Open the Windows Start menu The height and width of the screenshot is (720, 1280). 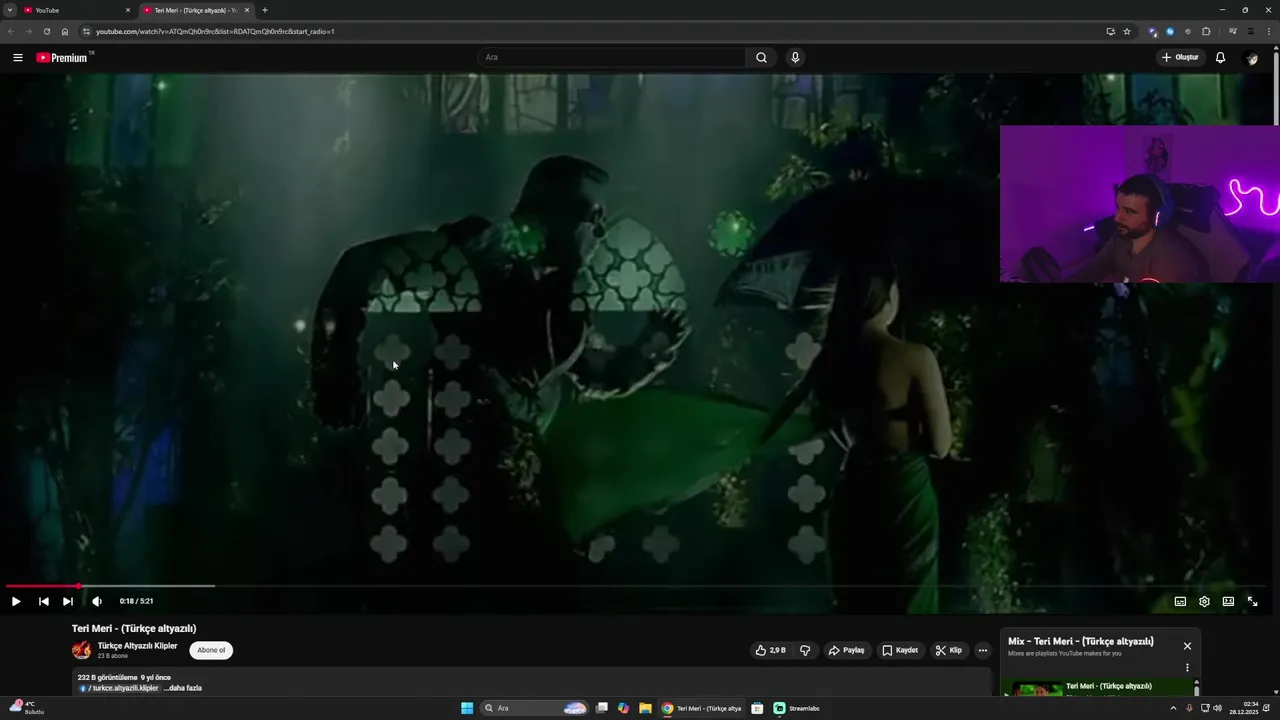467,708
